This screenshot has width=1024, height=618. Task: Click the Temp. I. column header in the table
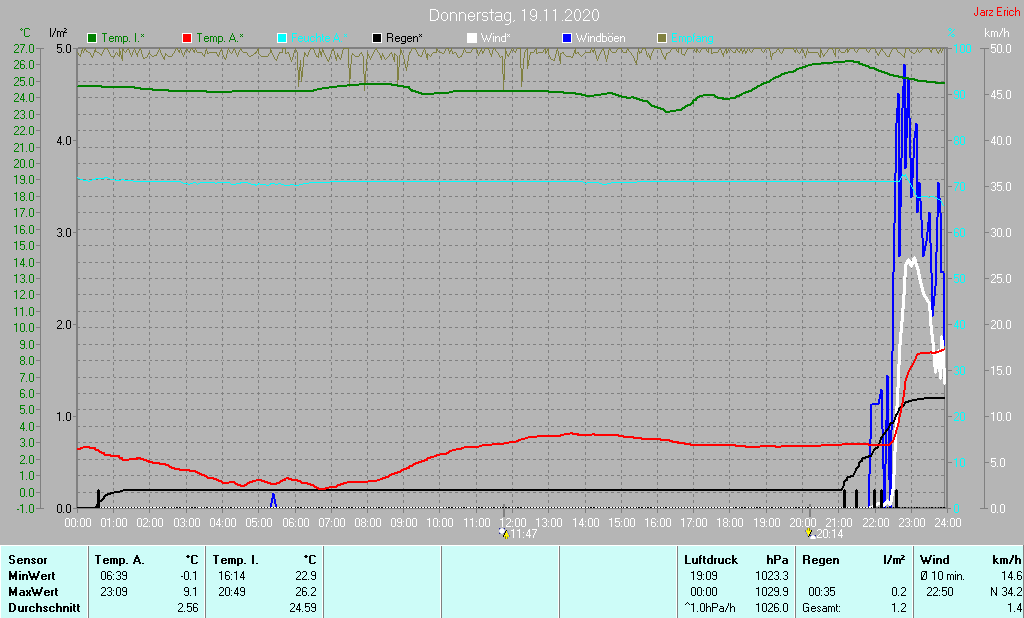235,560
